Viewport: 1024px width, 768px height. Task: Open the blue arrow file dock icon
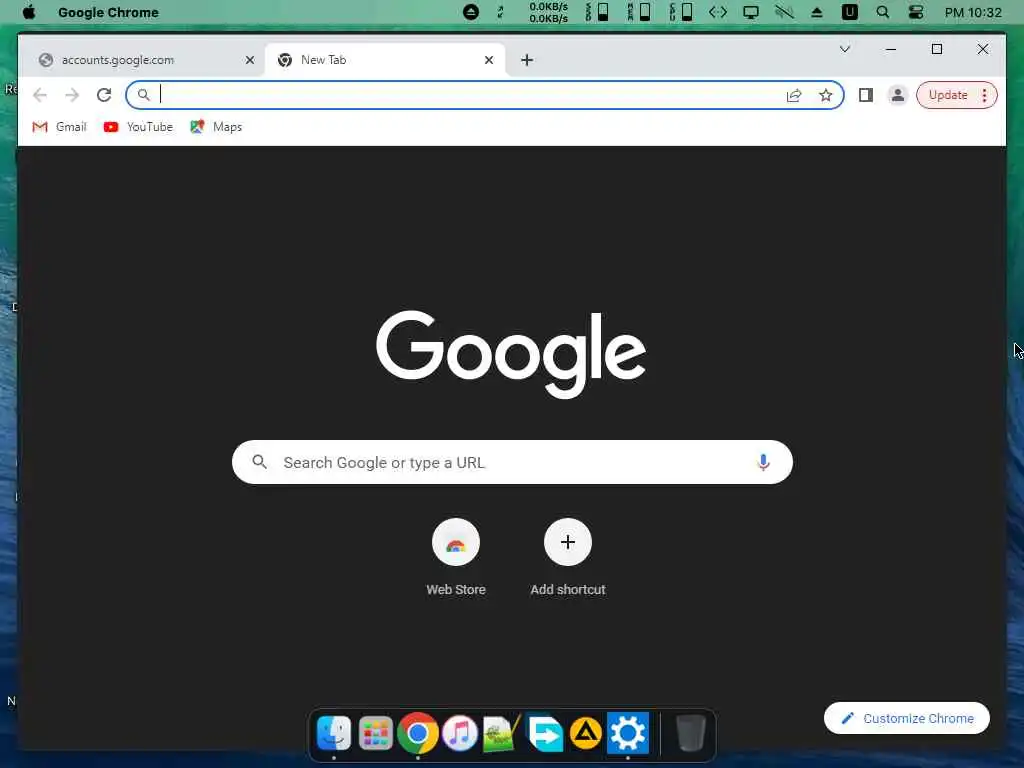544,733
